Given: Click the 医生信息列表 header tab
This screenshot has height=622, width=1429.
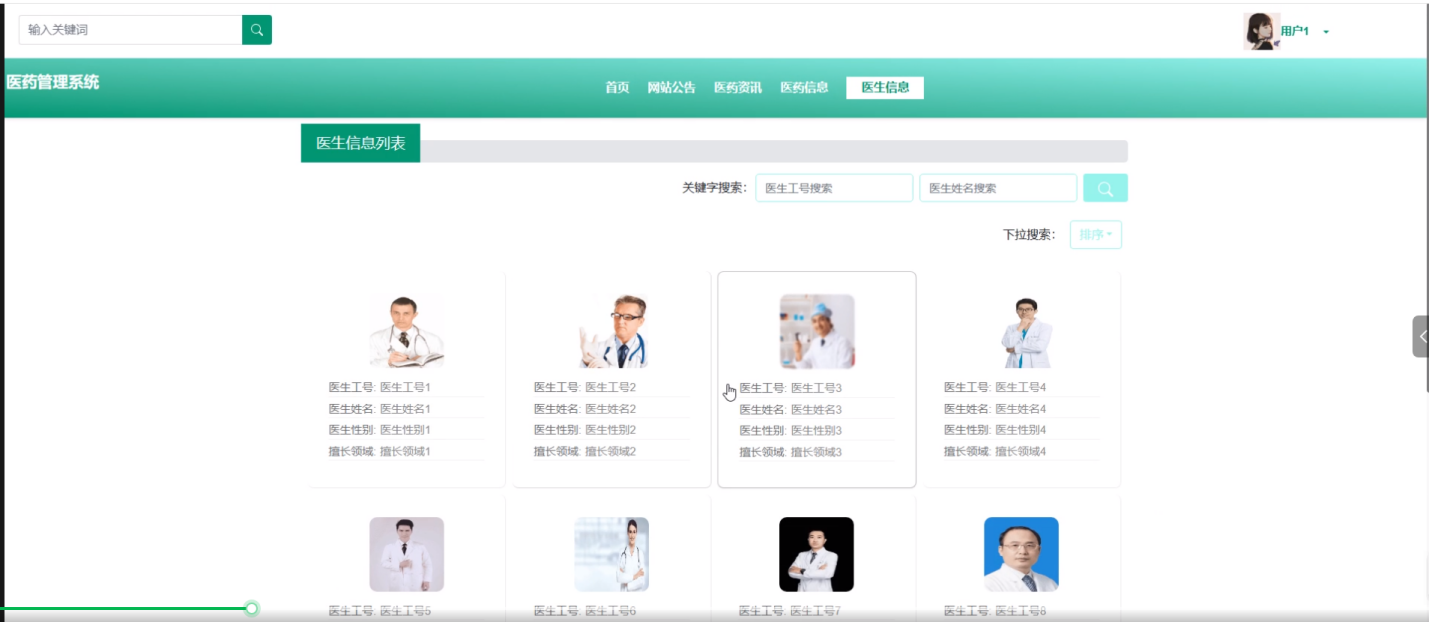Looking at the screenshot, I should 360,143.
